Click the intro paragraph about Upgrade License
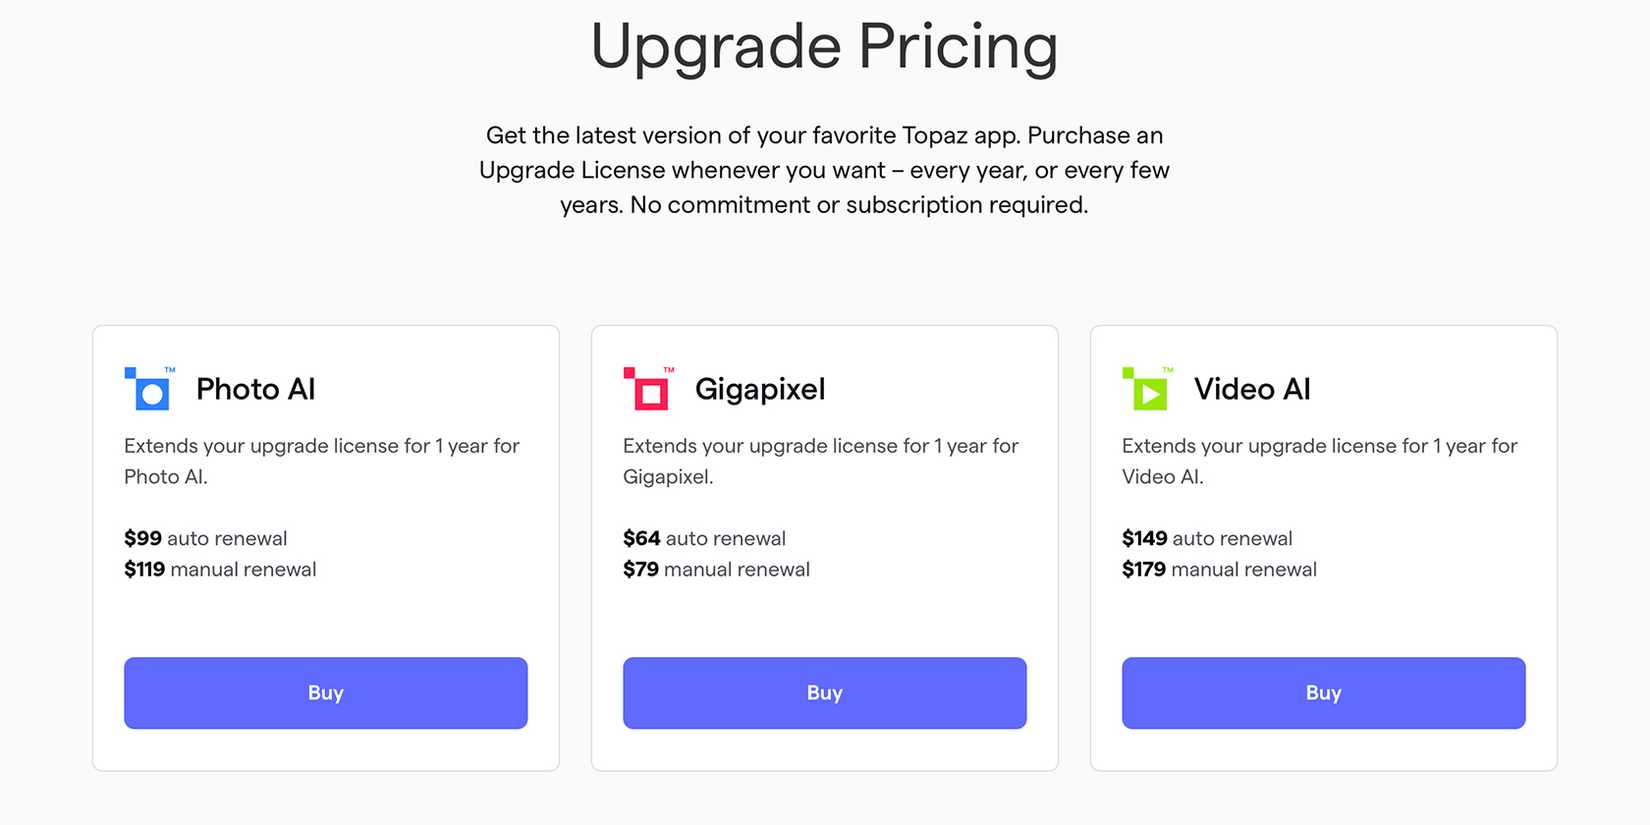Viewport: 1650px width, 825px height. point(824,170)
